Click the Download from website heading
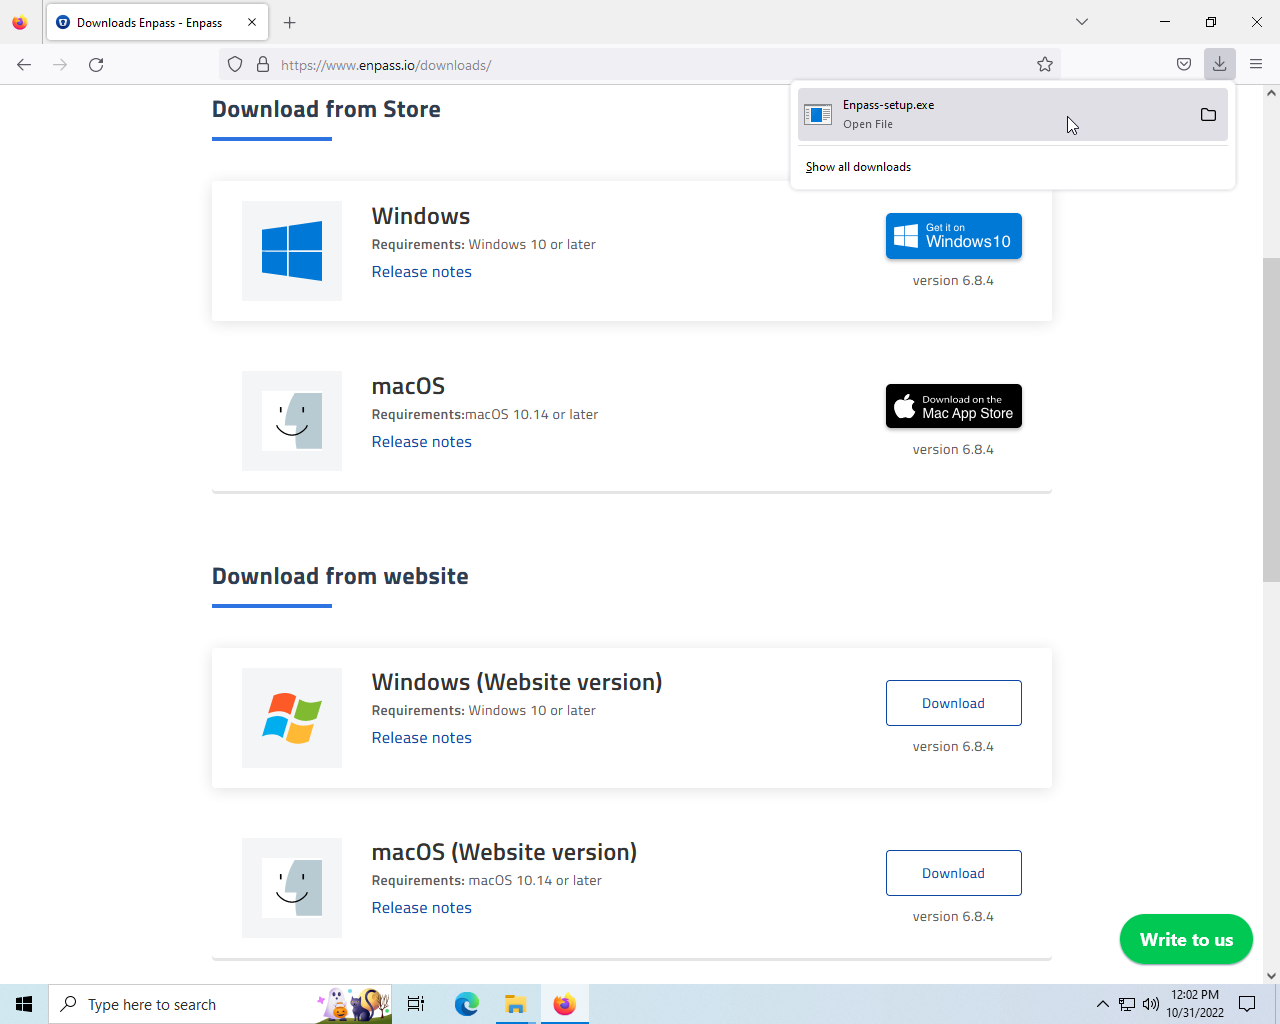 (340, 576)
